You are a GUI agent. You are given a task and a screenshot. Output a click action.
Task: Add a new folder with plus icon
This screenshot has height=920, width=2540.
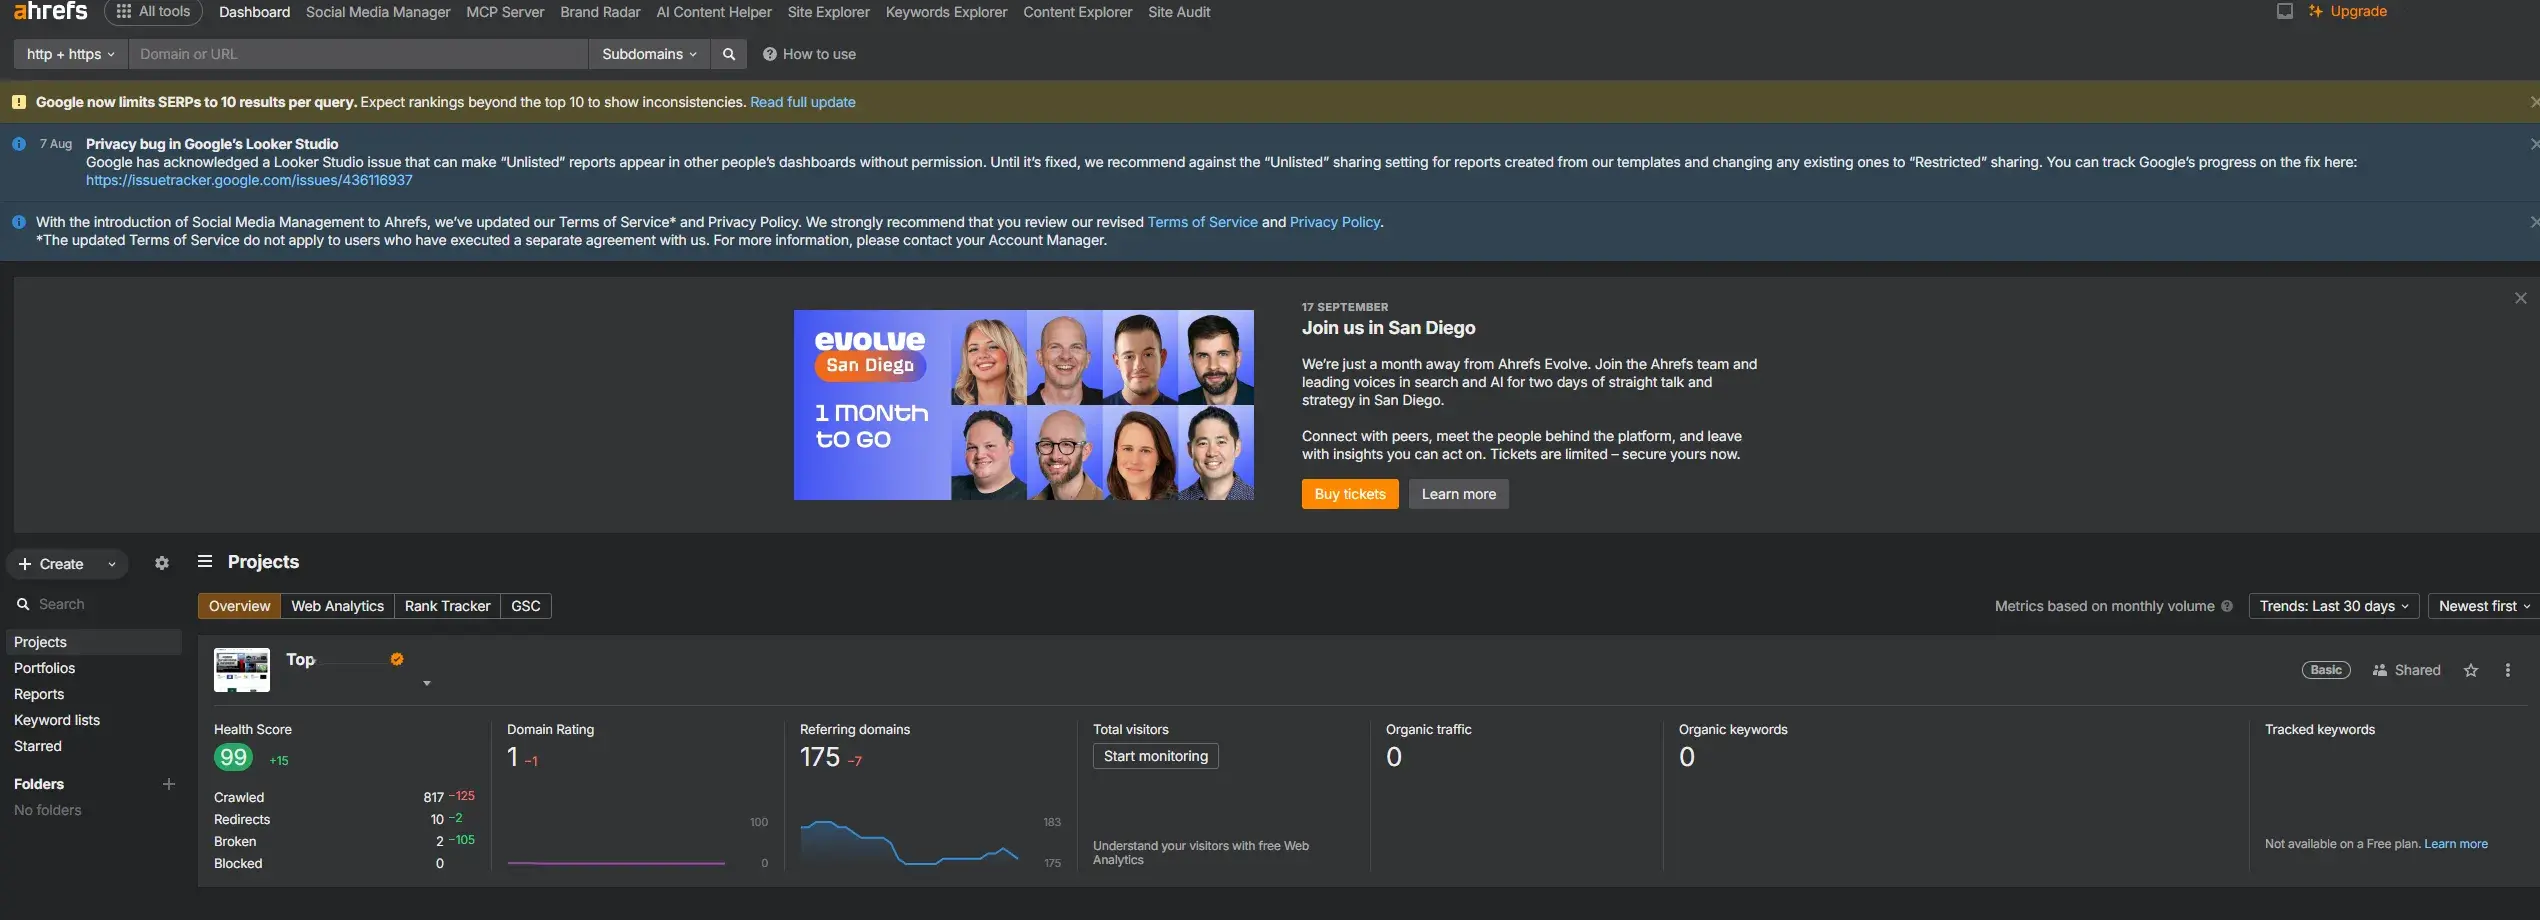click(x=169, y=785)
